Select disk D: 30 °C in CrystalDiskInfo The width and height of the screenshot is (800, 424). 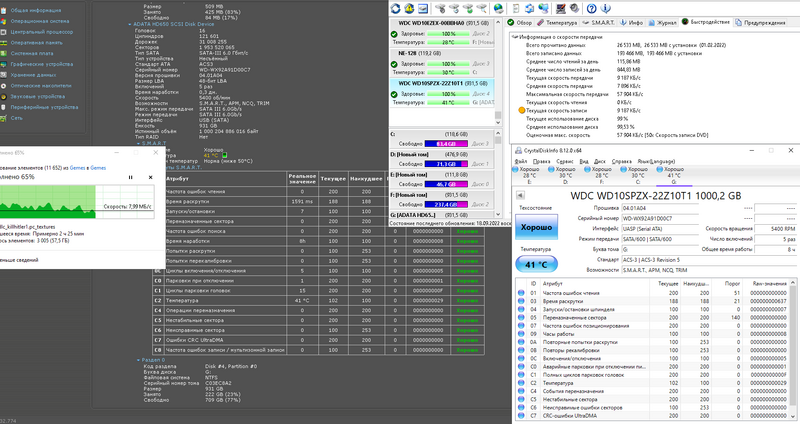point(565,175)
